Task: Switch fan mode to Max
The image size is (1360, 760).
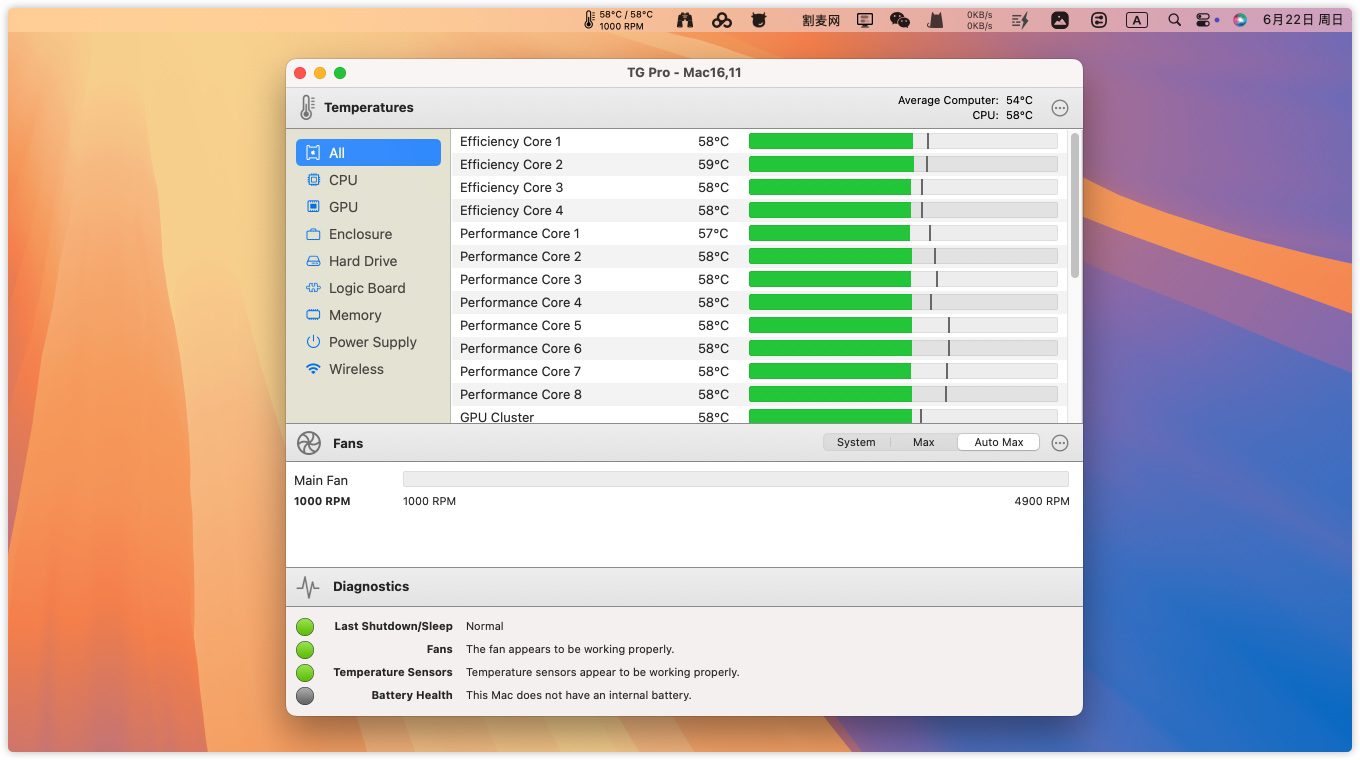Action: click(x=924, y=442)
